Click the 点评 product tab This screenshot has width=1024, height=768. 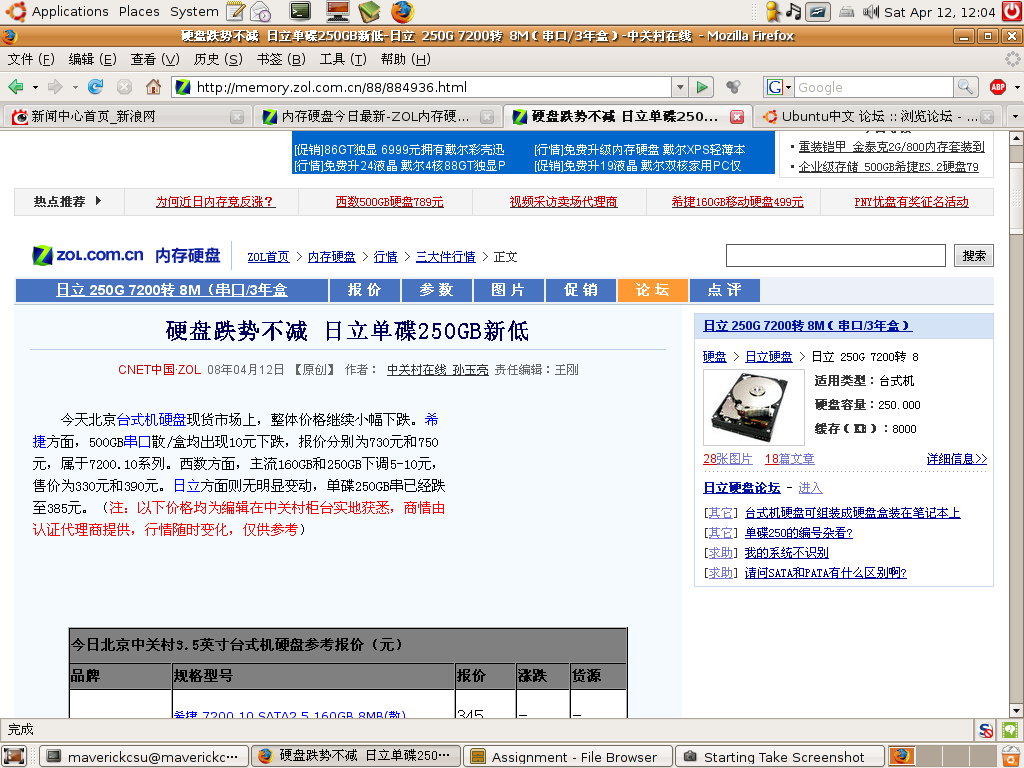(x=724, y=290)
